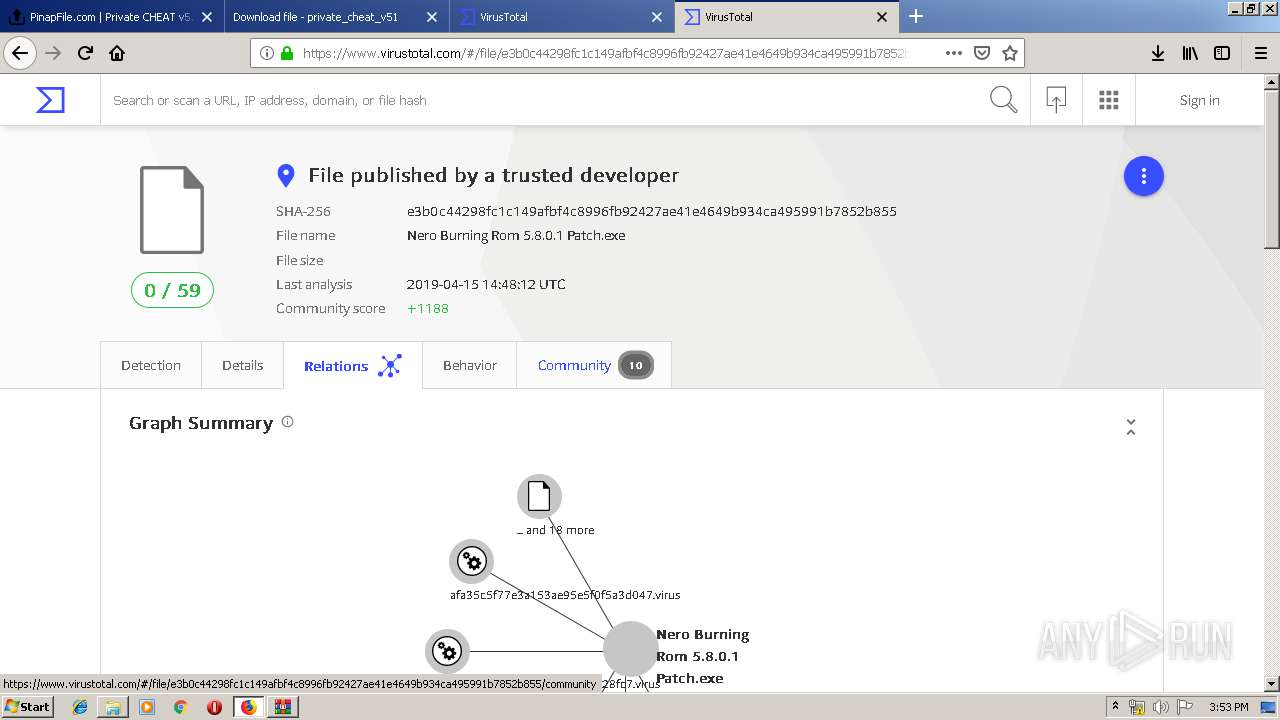Click the Firefox taskbar button

tap(248, 707)
